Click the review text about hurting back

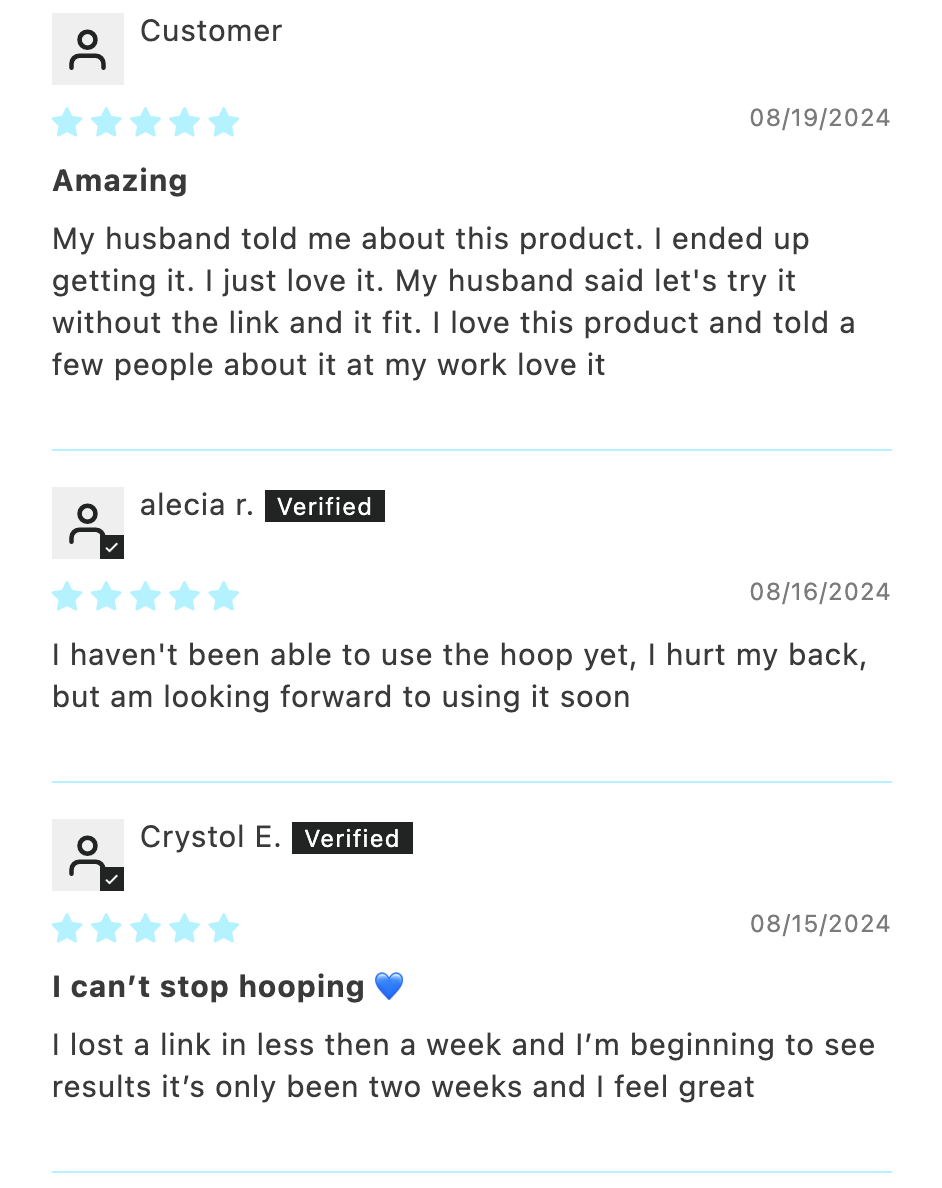click(x=459, y=676)
